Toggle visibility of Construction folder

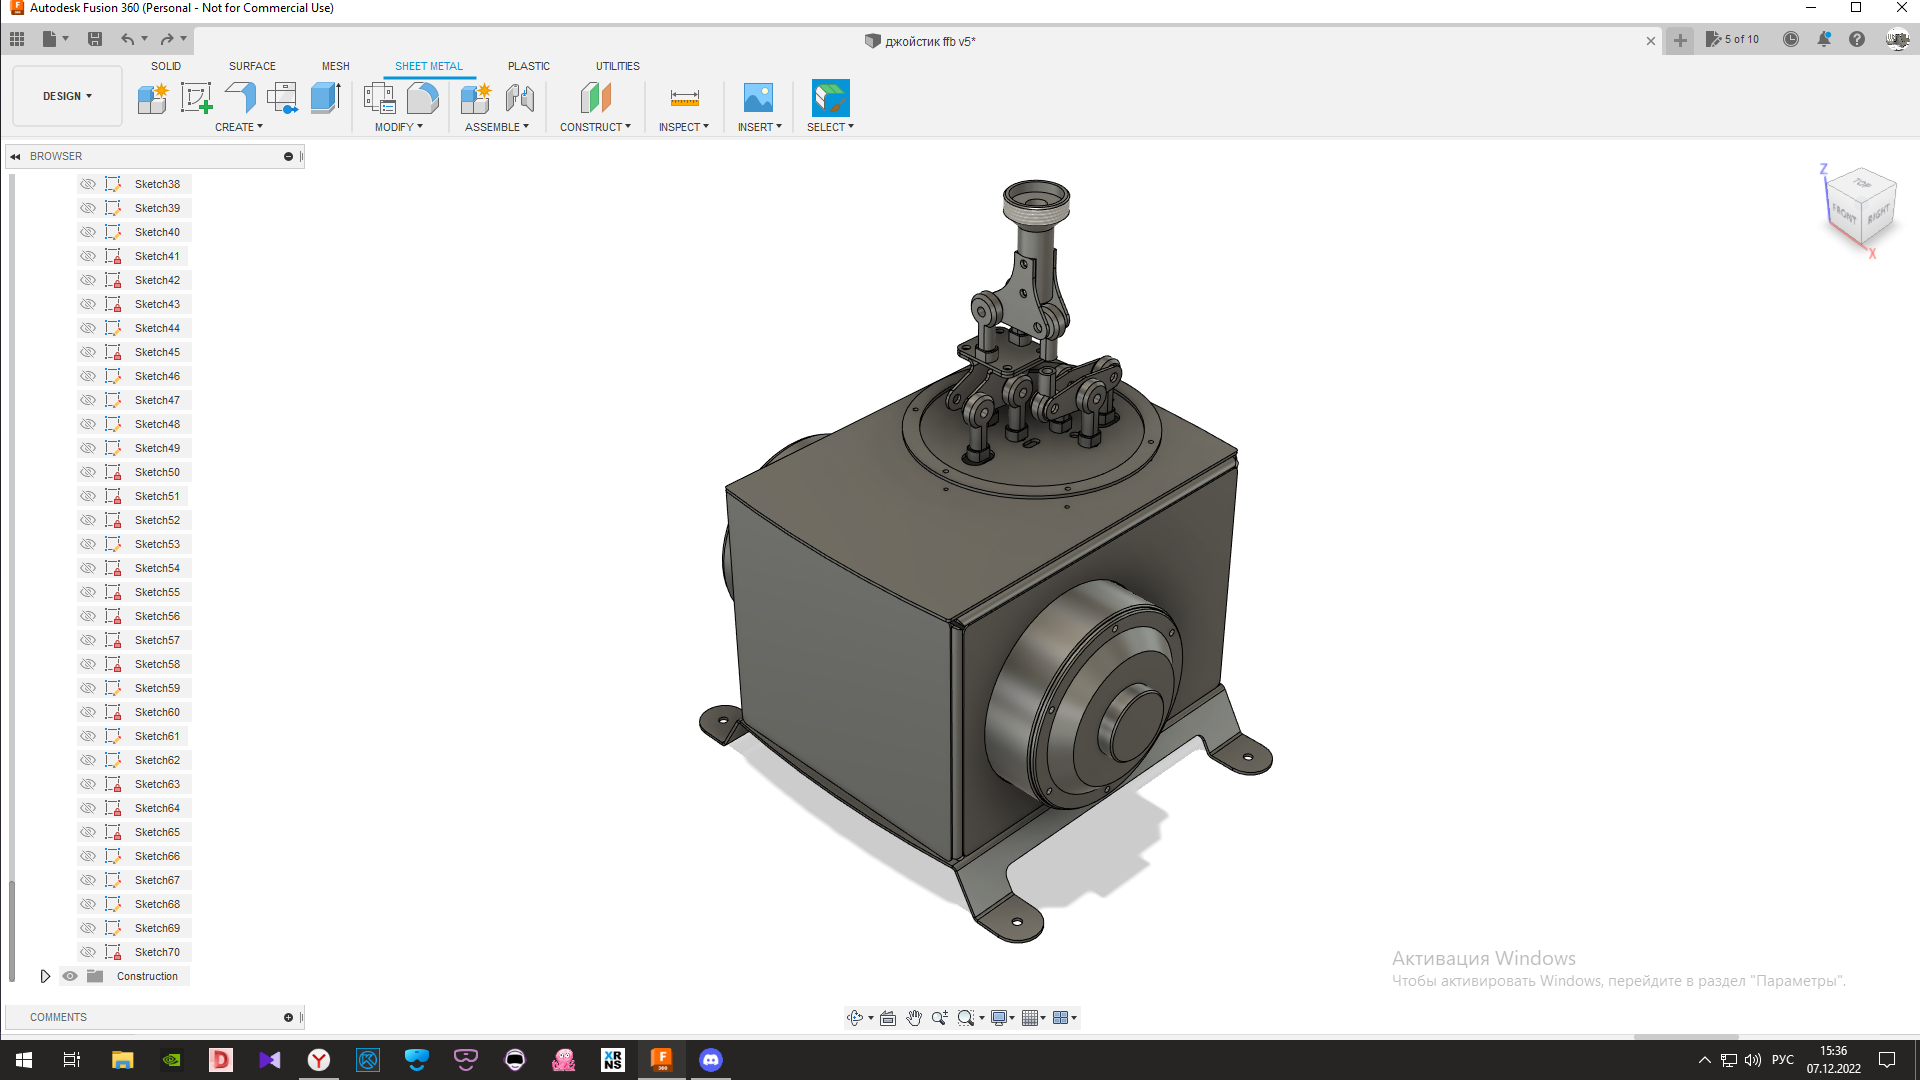70,976
